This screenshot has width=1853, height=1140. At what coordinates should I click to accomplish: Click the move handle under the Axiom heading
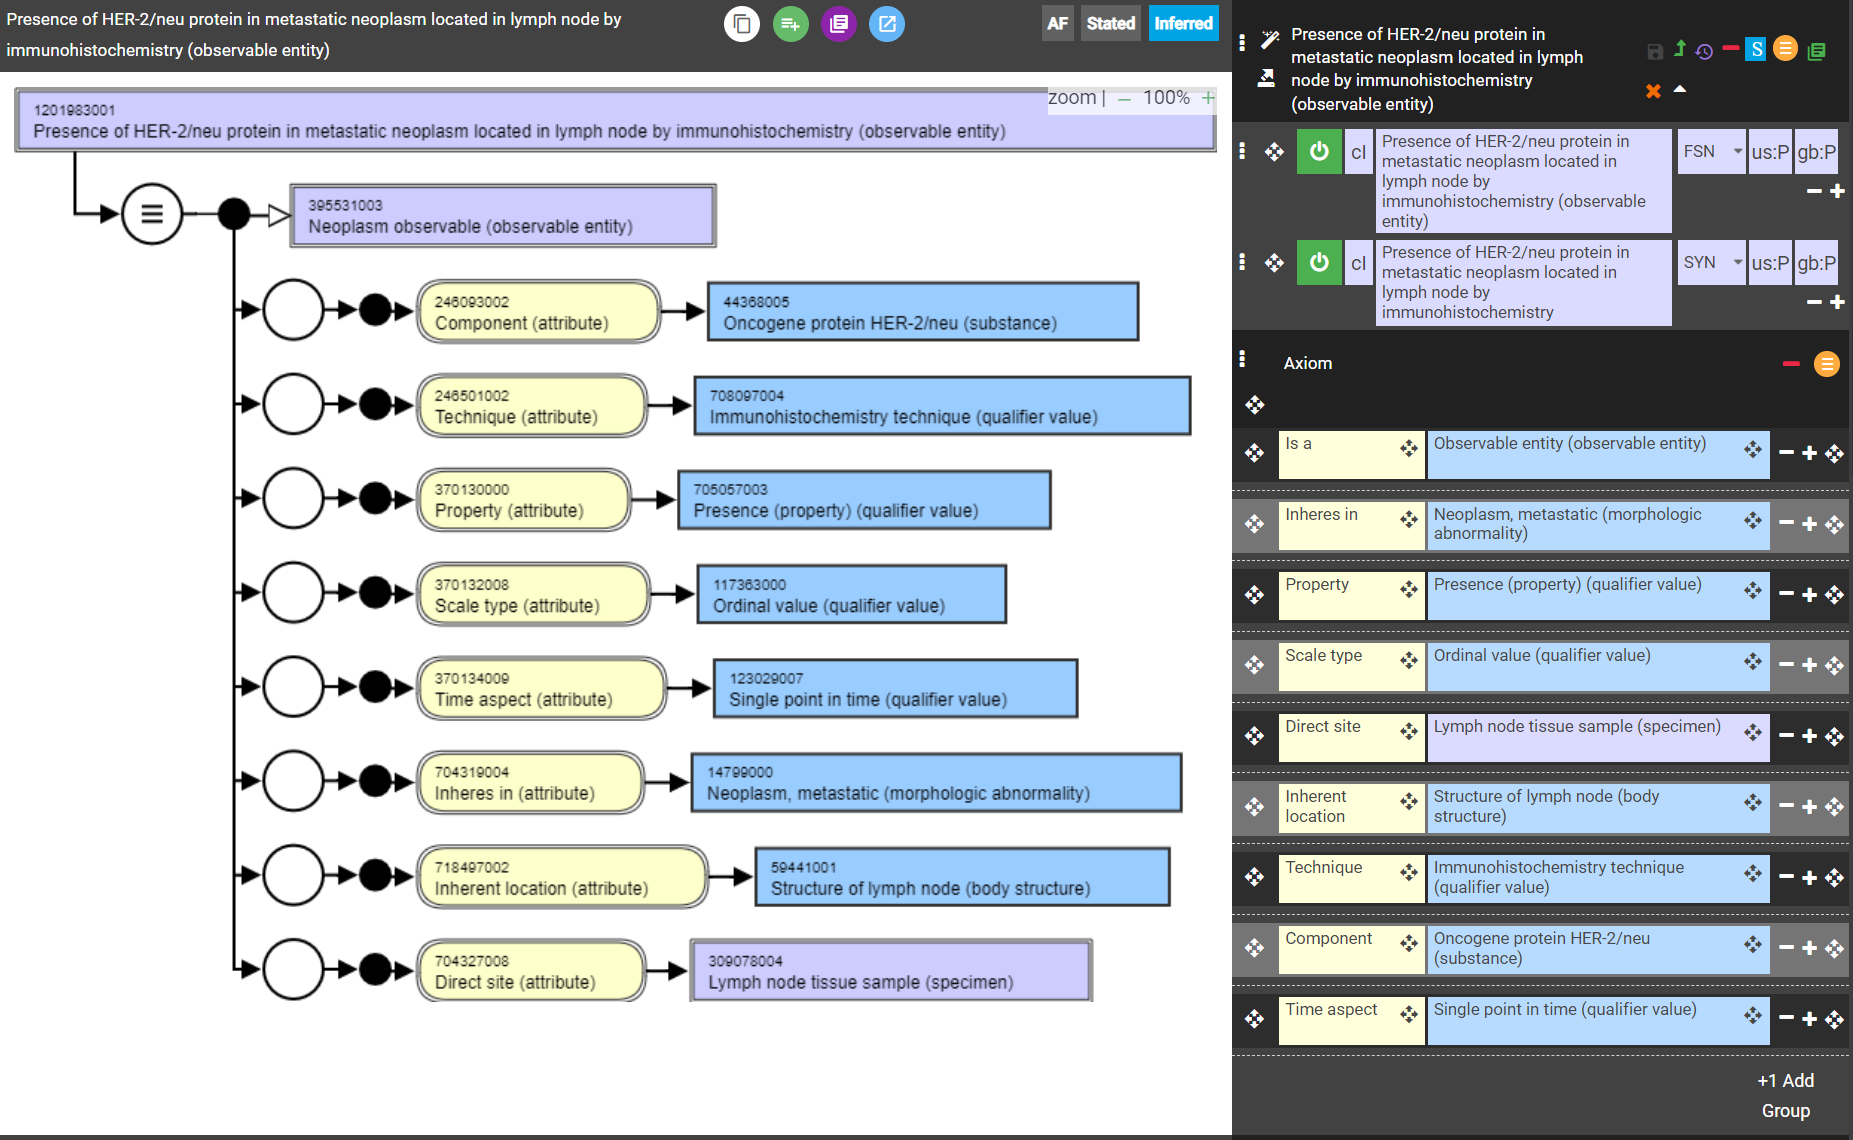pos(1255,404)
